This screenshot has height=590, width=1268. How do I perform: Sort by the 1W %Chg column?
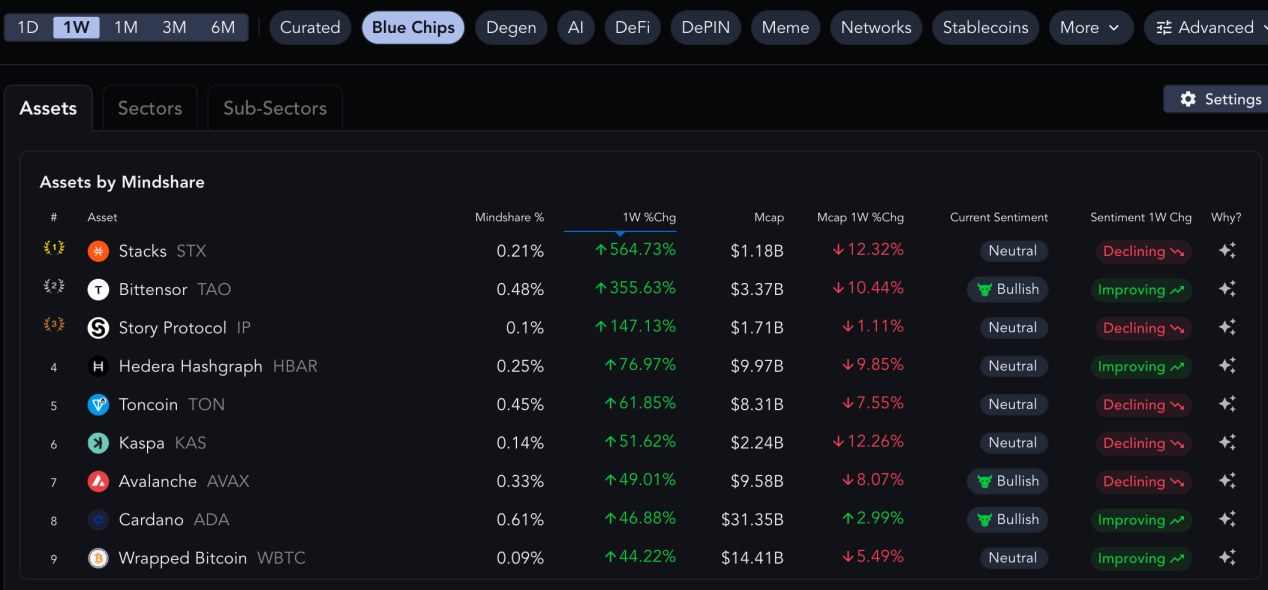(649, 217)
